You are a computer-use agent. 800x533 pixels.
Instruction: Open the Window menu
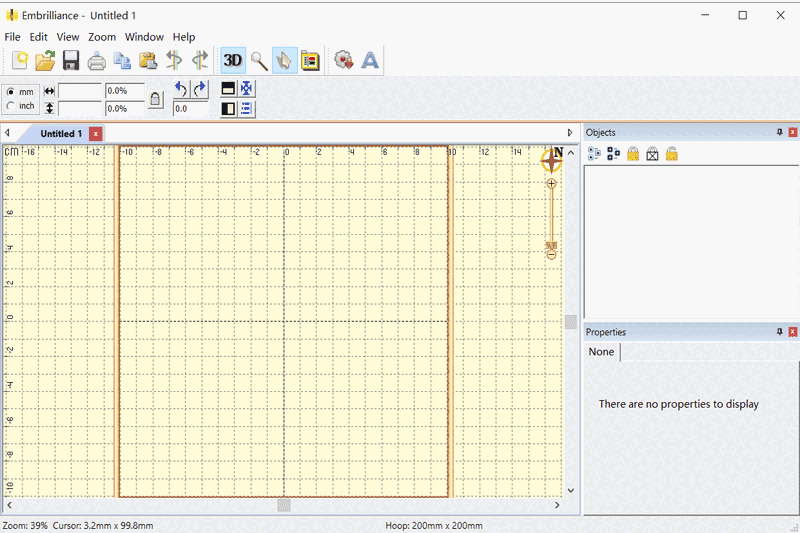(x=144, y=37)
